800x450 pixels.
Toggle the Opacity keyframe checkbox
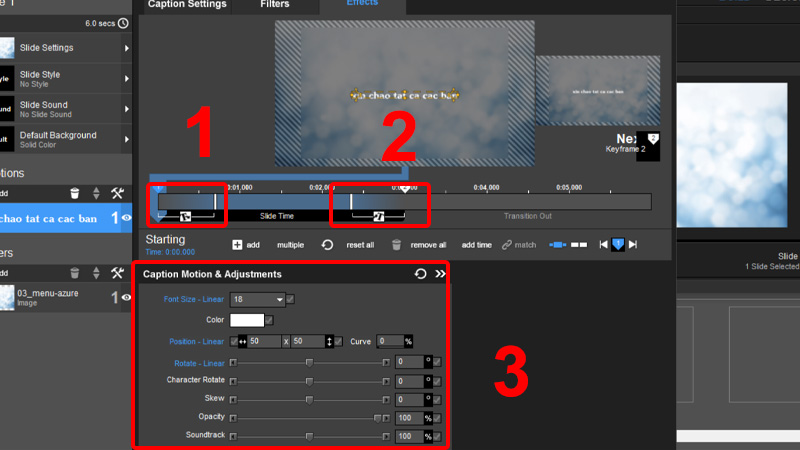[x=437, y=417]
